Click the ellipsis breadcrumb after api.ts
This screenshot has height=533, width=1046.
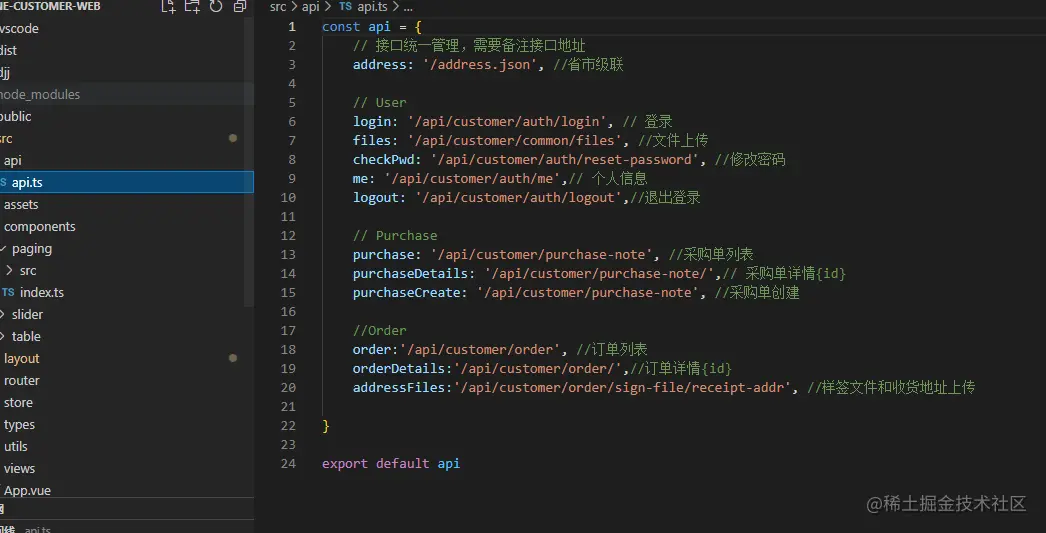tap(408, 7)
